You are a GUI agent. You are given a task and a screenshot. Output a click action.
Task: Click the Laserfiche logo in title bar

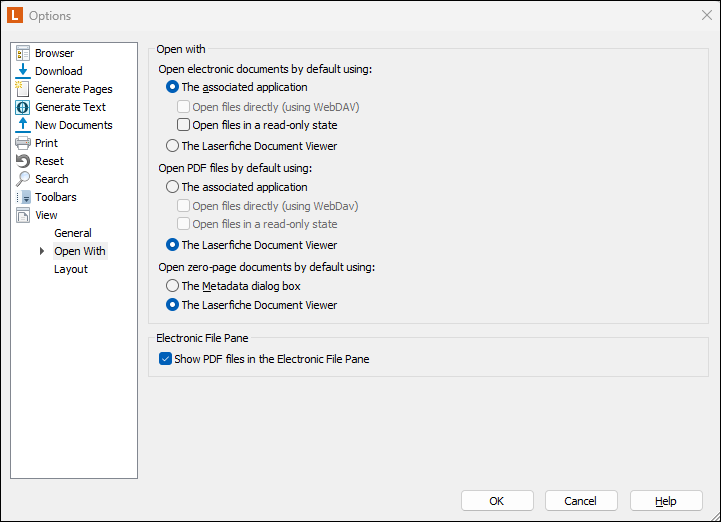tap(15, 15)
